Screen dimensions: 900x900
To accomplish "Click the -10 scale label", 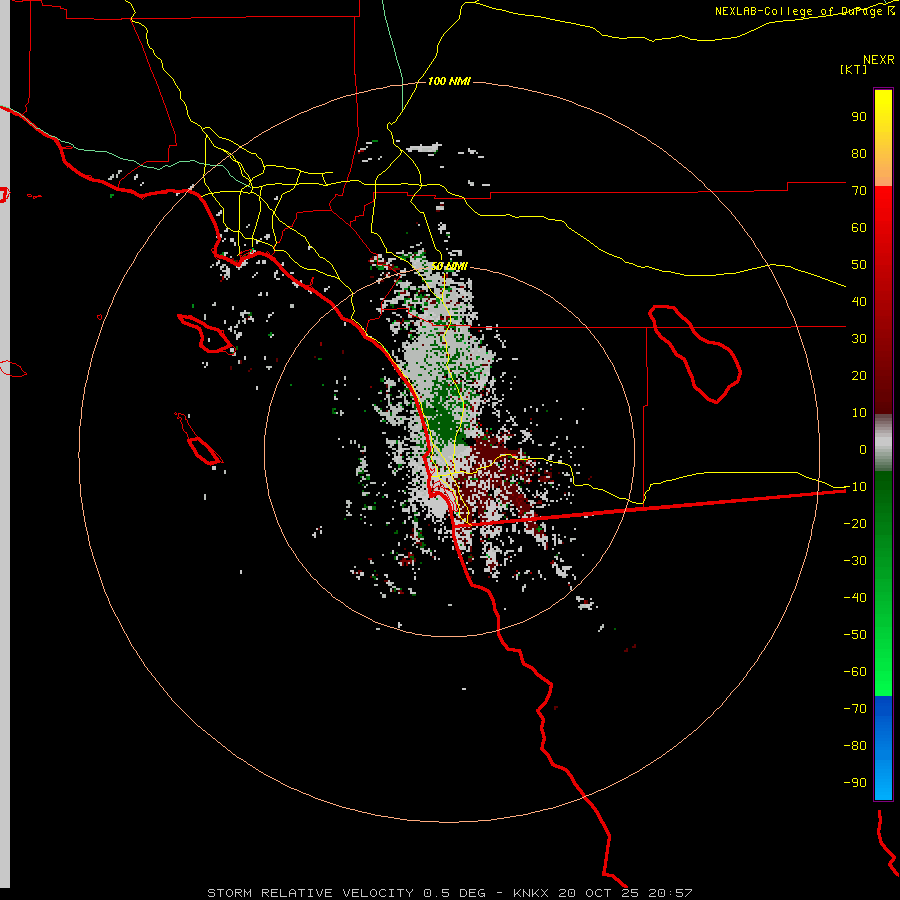I will coord(855,487).
